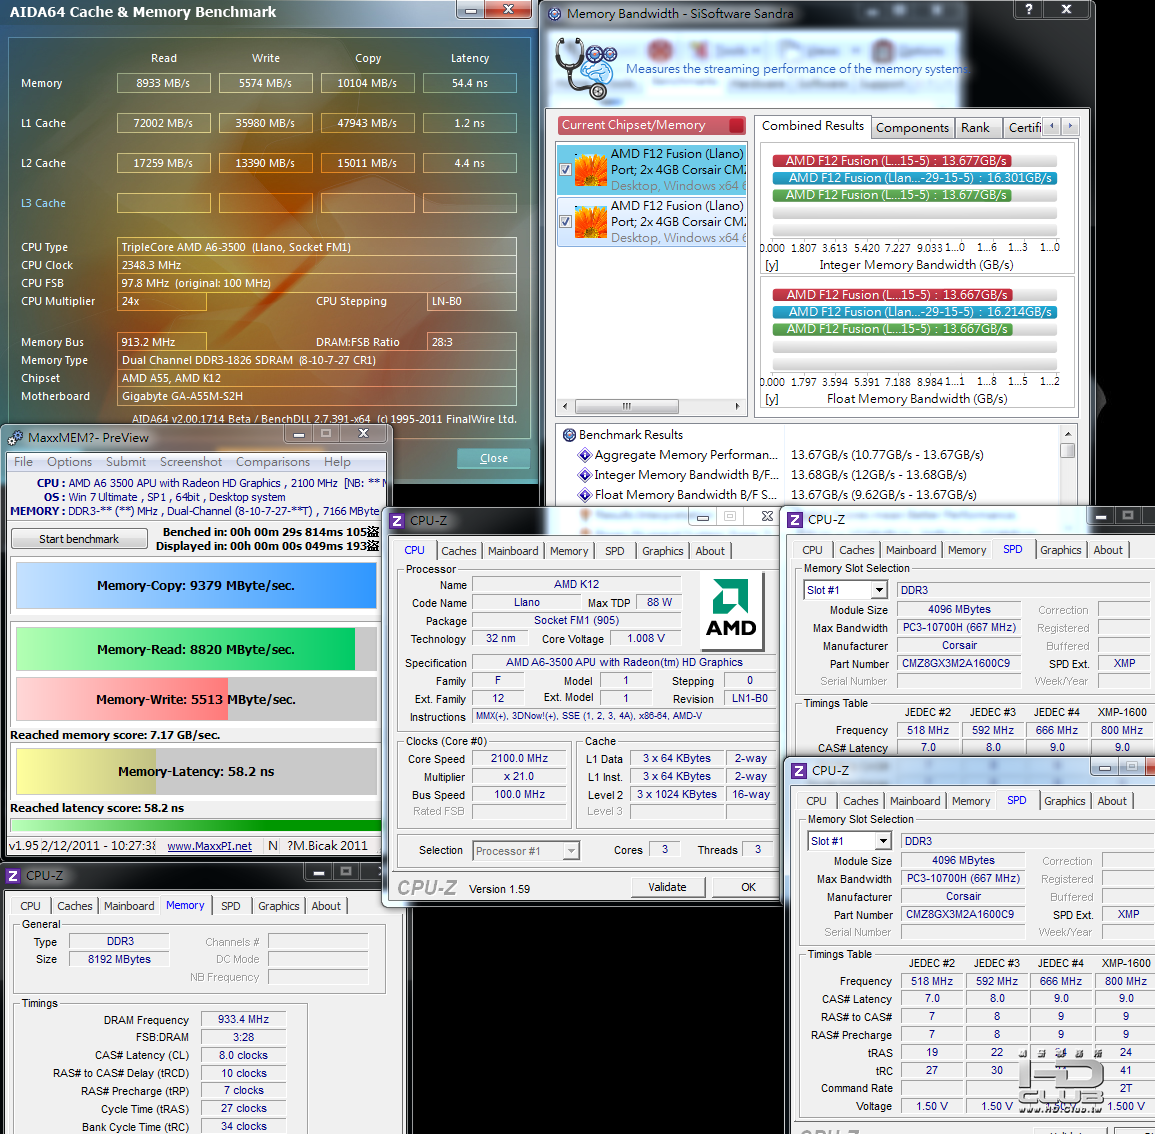Click the AIDA64 Memory Read value 8933 MB/s

tap(164, 83)
